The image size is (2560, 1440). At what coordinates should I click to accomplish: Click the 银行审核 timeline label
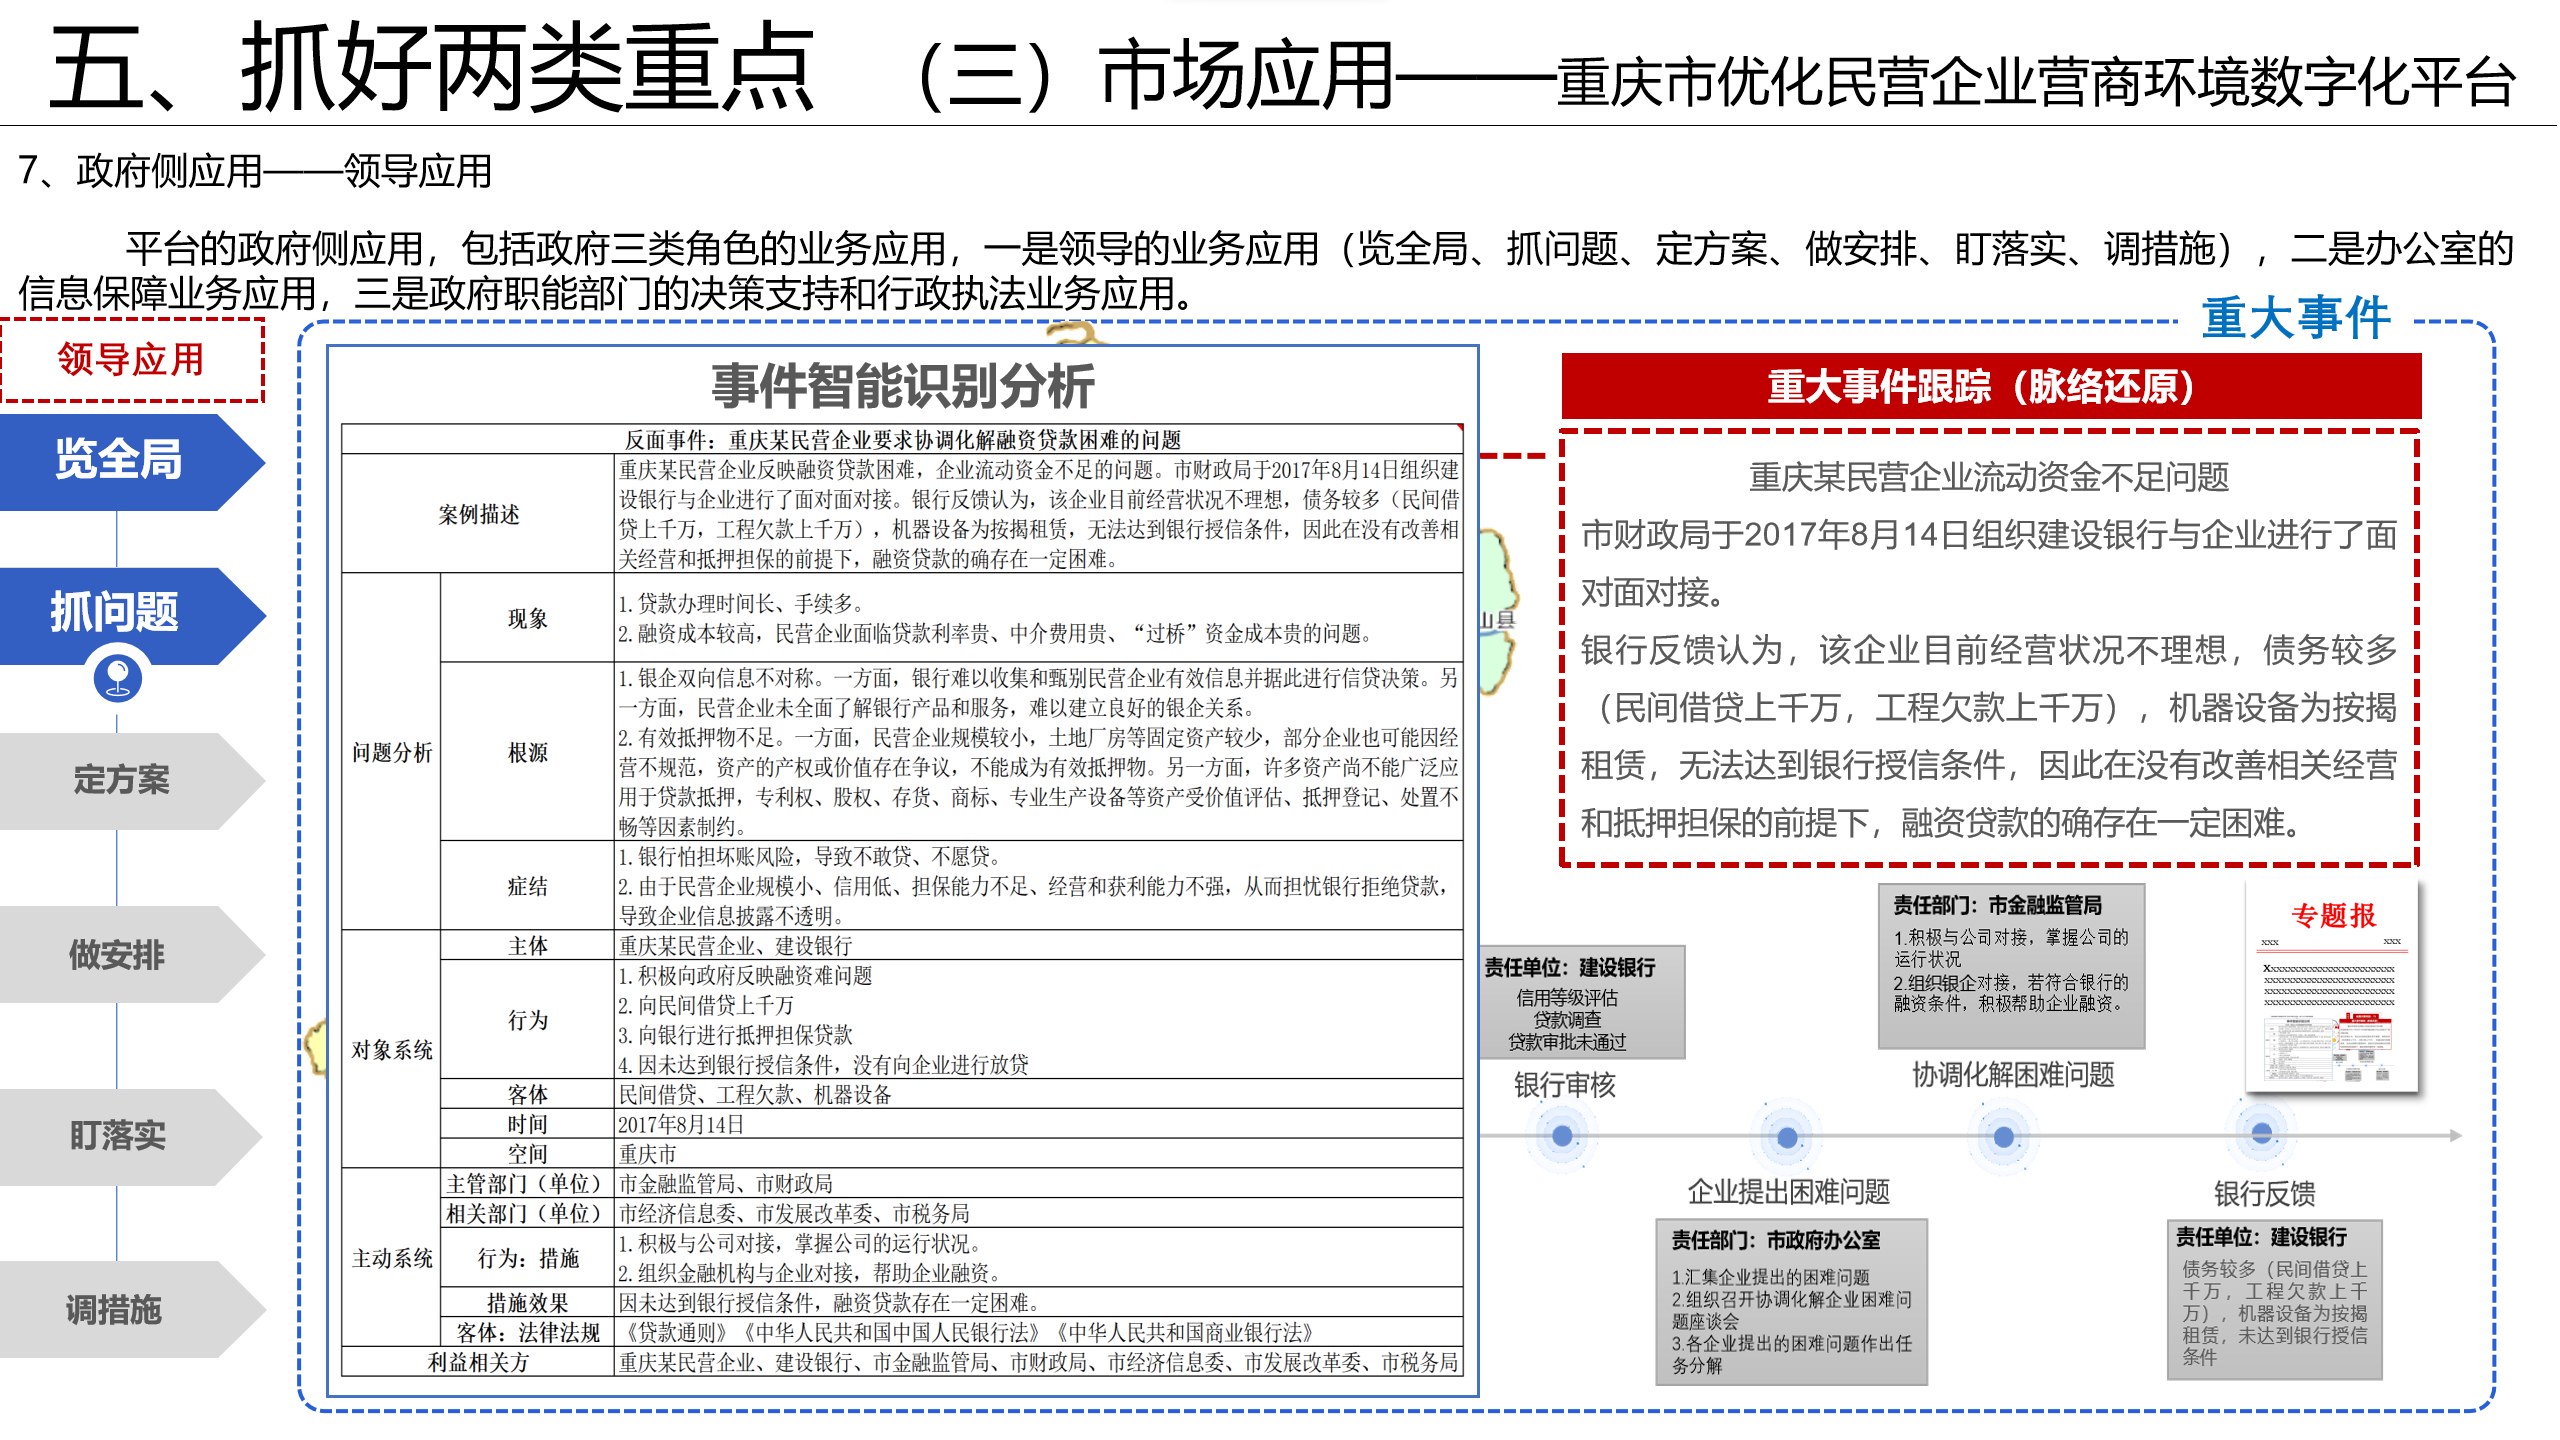(x=1564, y=1085)
